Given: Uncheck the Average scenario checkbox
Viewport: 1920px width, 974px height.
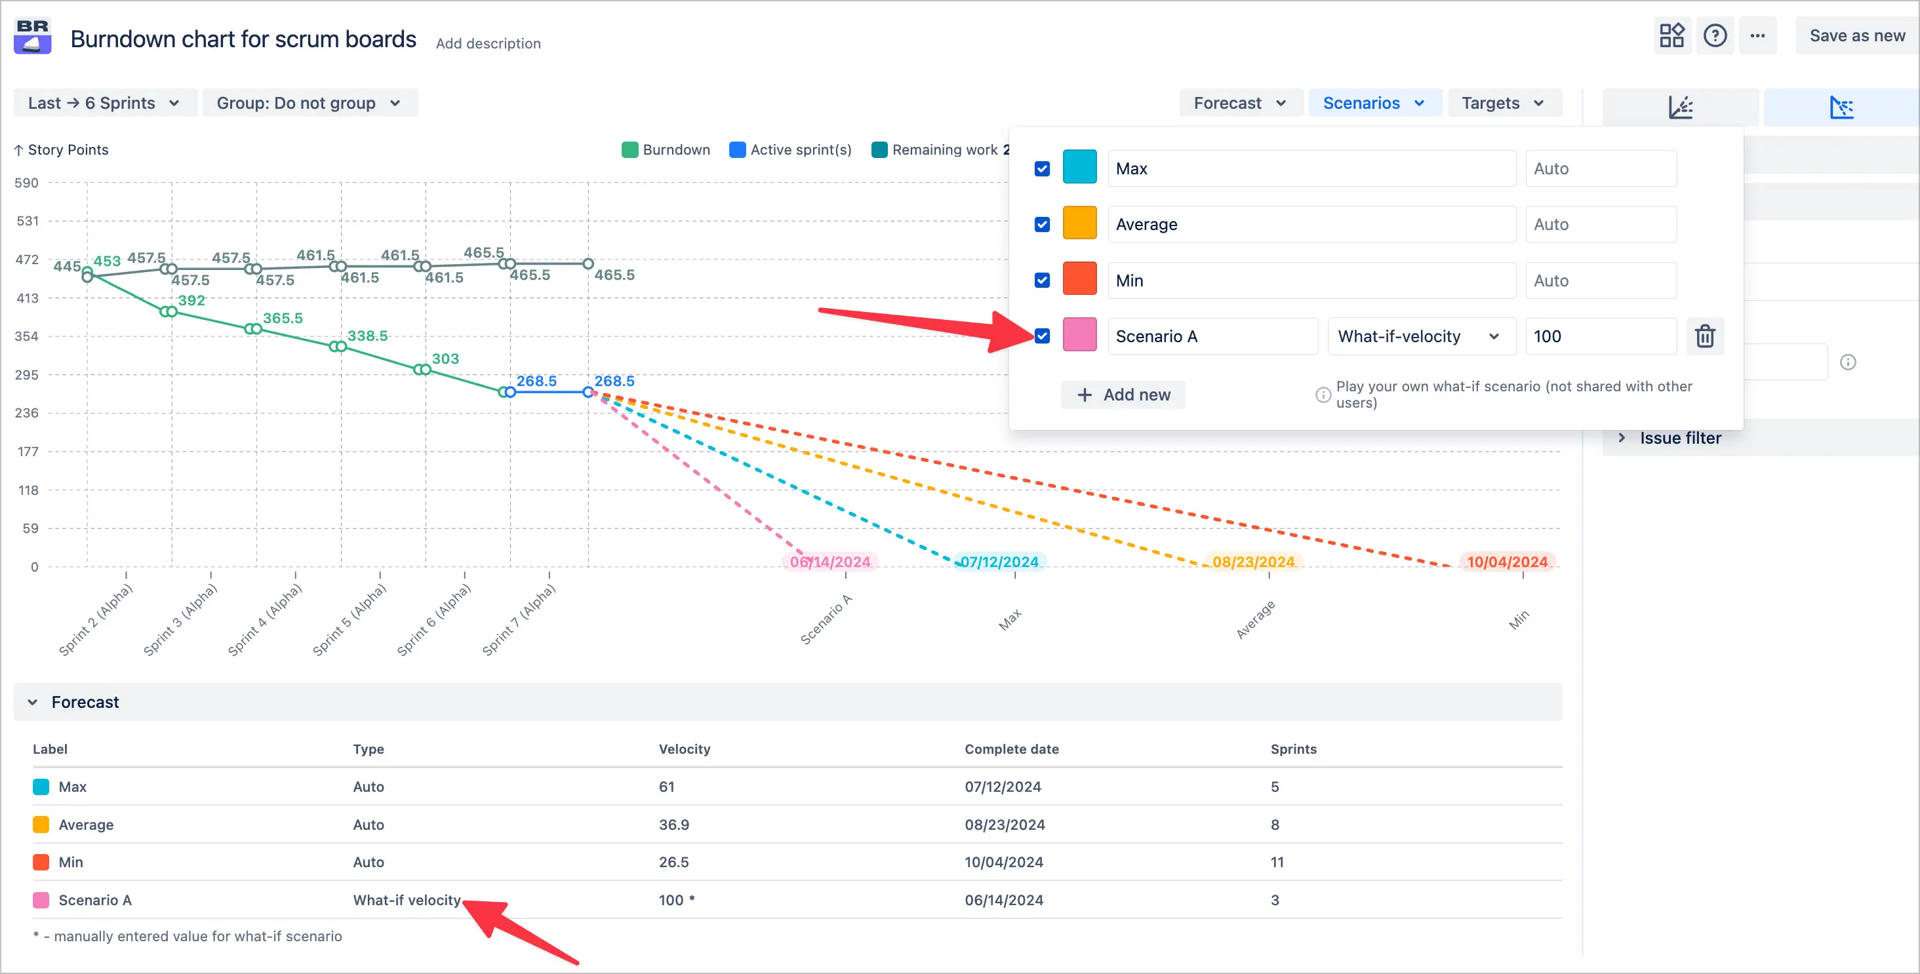Looking at the screenshot, I should (x=1042, y=225).
